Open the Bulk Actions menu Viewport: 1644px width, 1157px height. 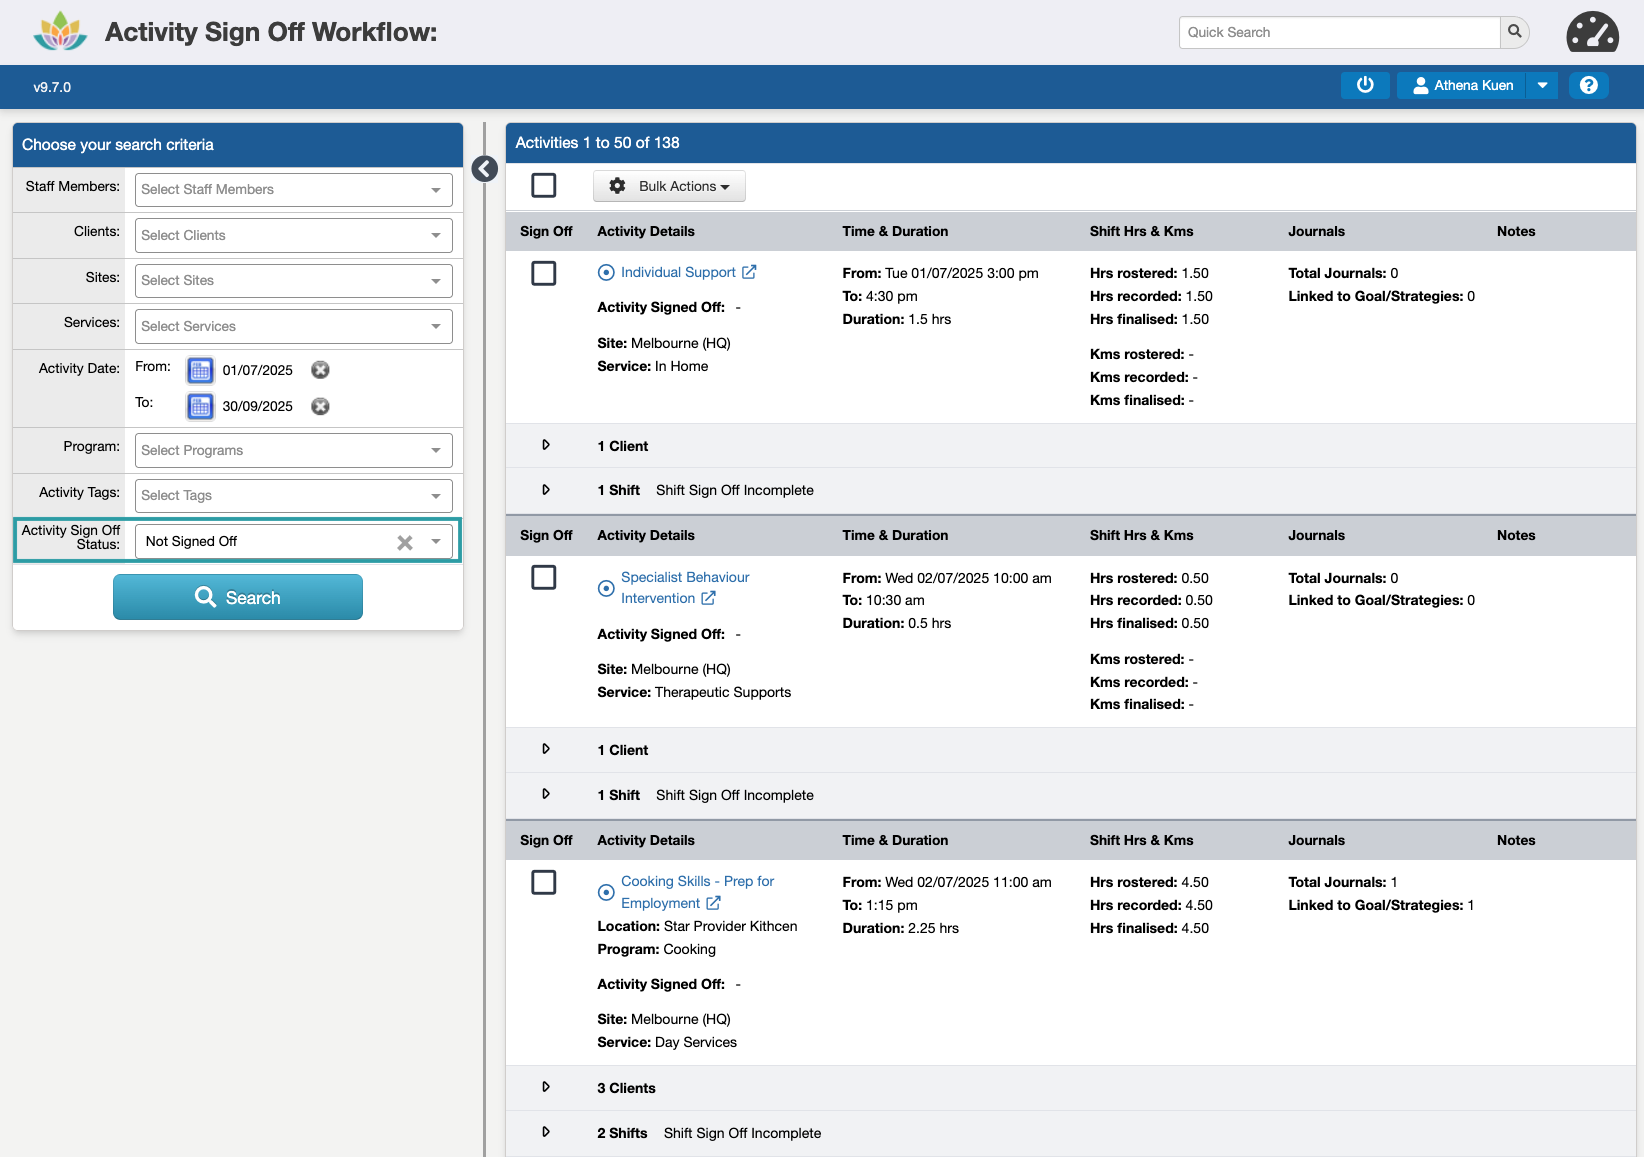[669, 187]
